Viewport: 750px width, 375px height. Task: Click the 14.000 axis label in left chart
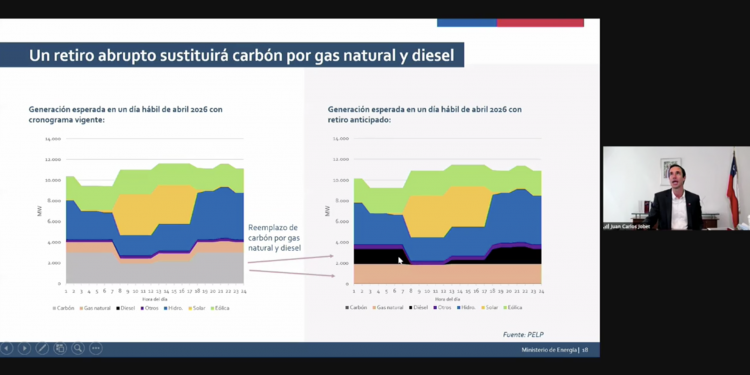[x=53, y=139]
